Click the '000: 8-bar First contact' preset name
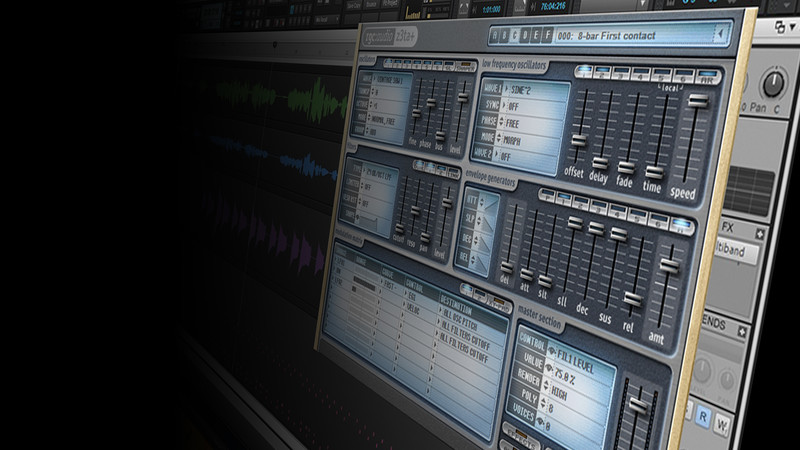 click(606, 36)
